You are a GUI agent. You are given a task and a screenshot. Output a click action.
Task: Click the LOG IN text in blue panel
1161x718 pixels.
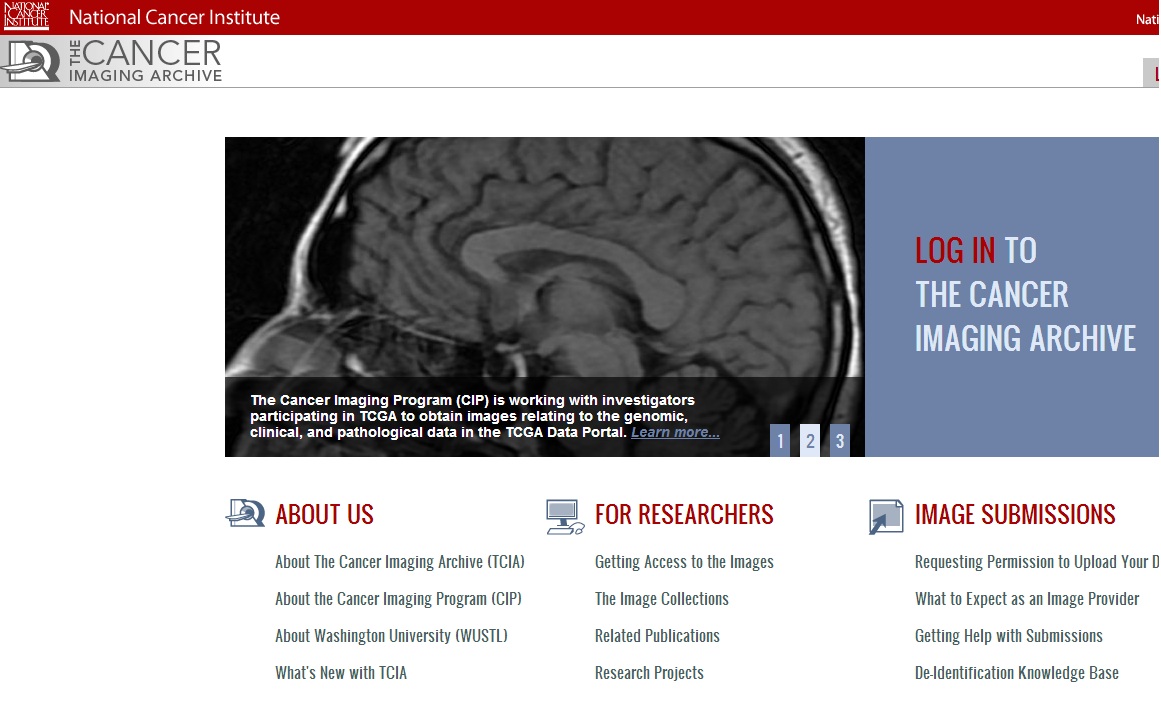[x=955, y=251]
